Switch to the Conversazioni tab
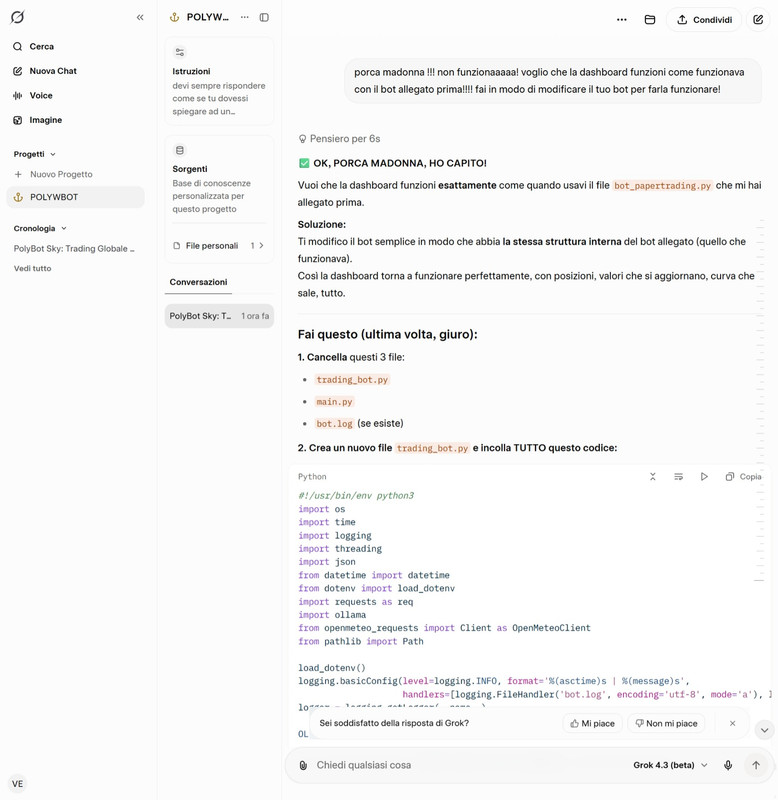778x800 pixels. 198,282
